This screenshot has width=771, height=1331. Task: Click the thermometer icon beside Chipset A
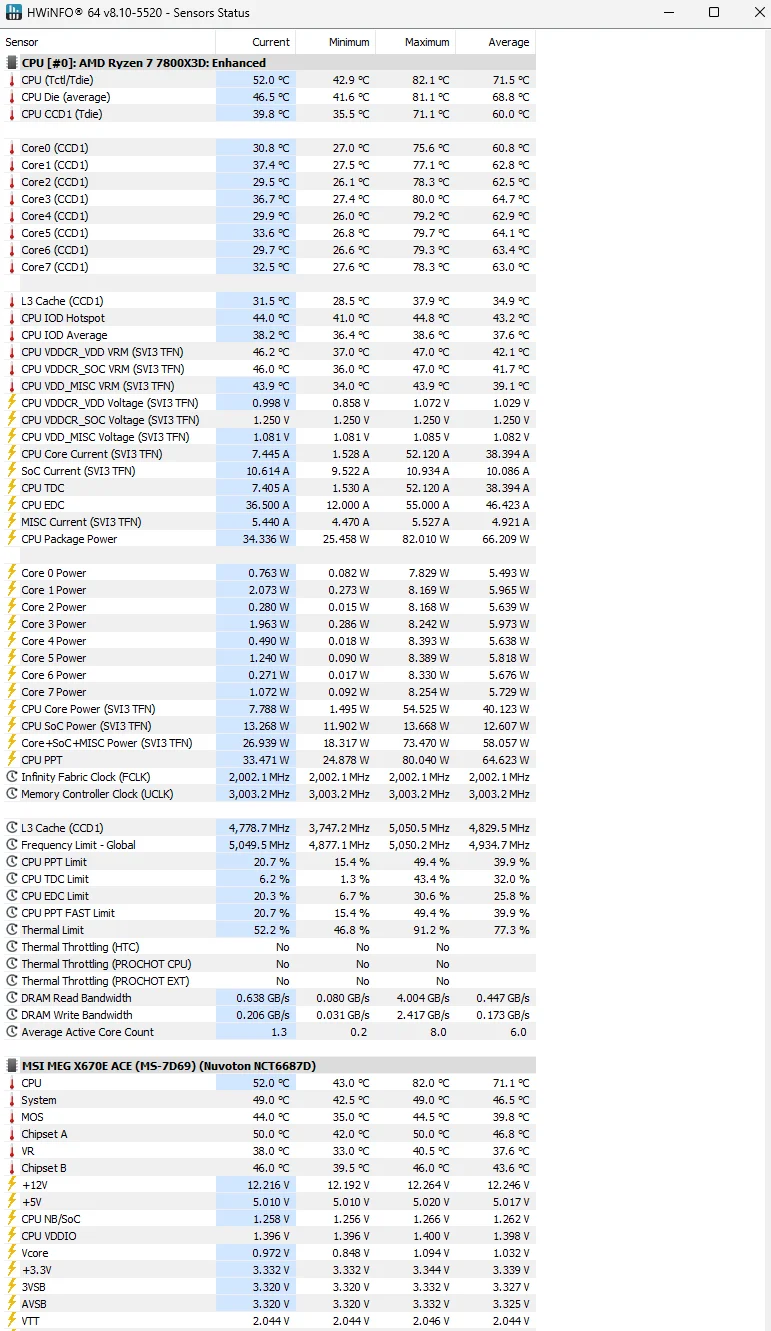(12, 1134)
